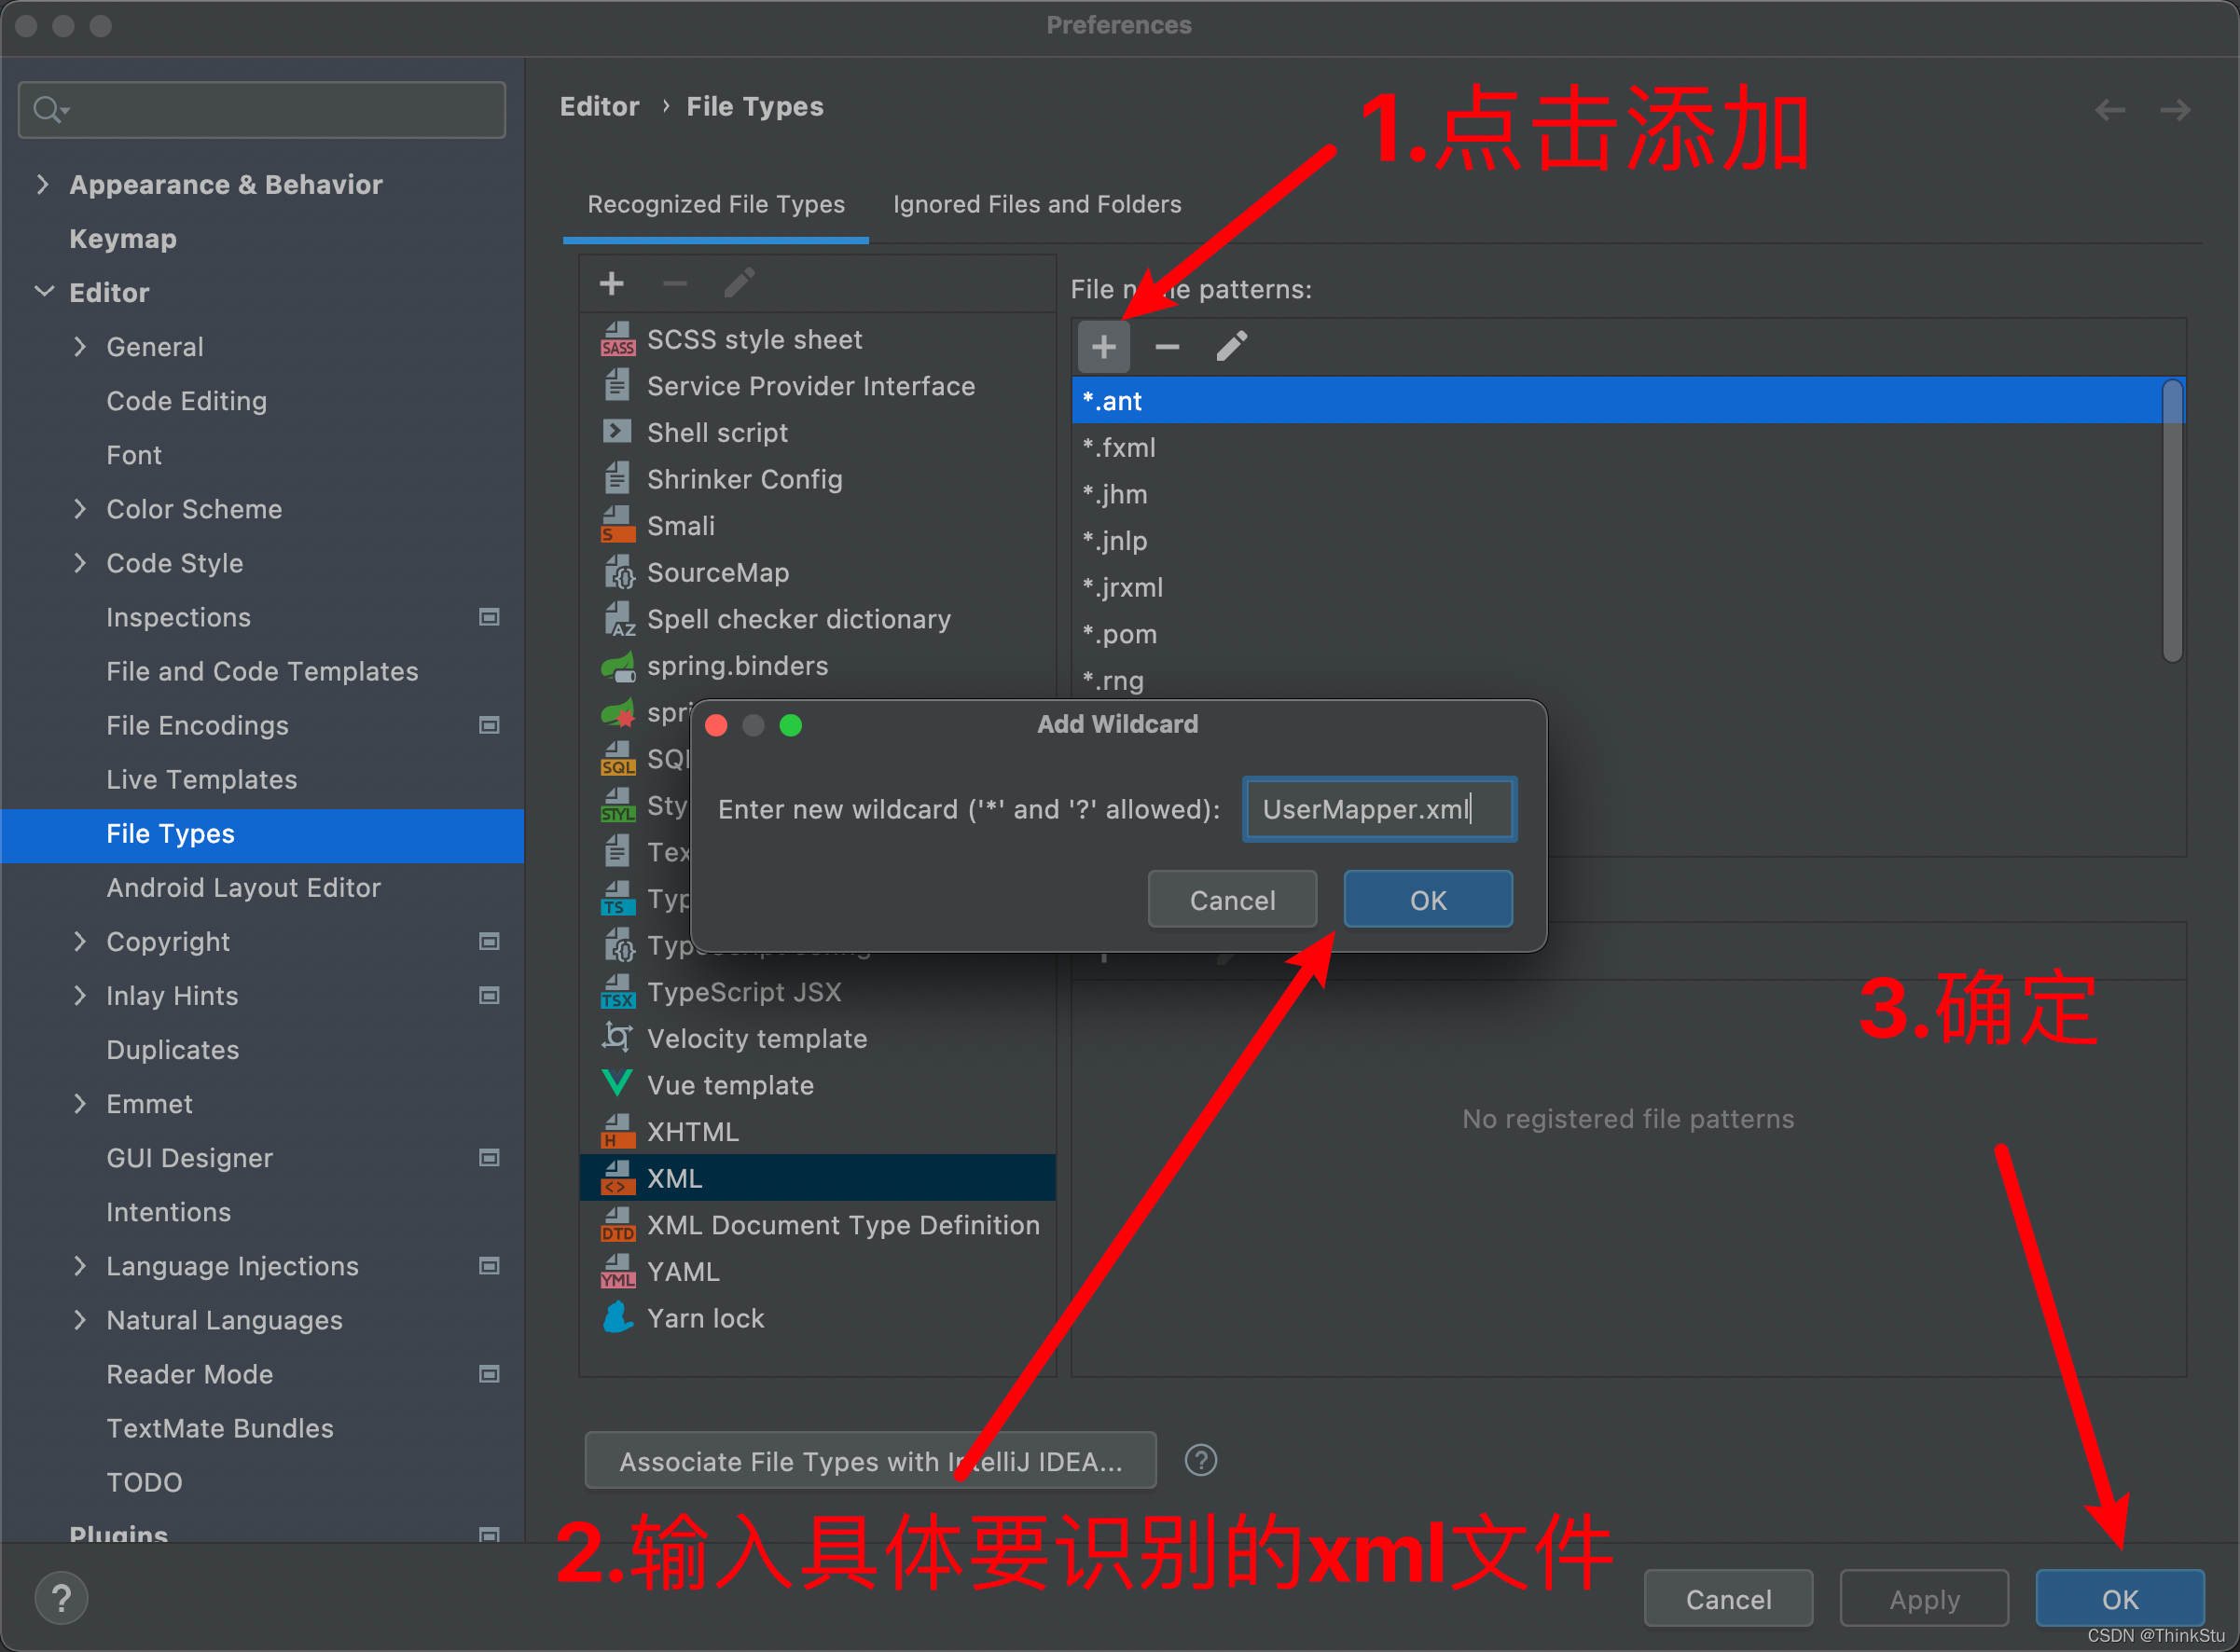Click the edit file name pattern pencil icon
The image size is (2240, 1652).
pyautogui.click(x=1231, y=347)
